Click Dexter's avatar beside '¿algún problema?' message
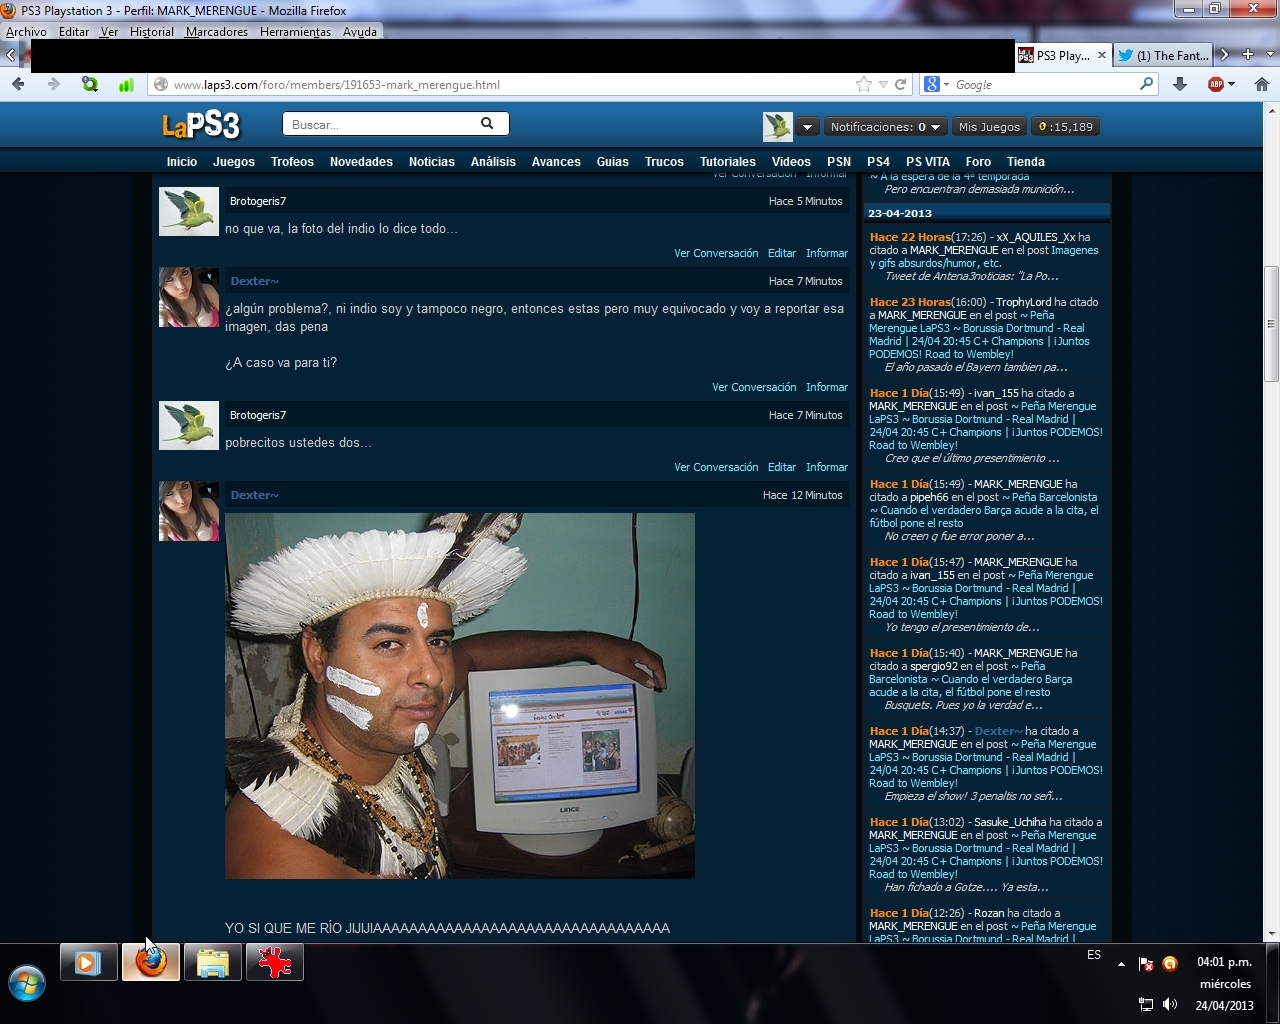The height and width of the screenshot is (1024, 1280). (x=189, y=297)
